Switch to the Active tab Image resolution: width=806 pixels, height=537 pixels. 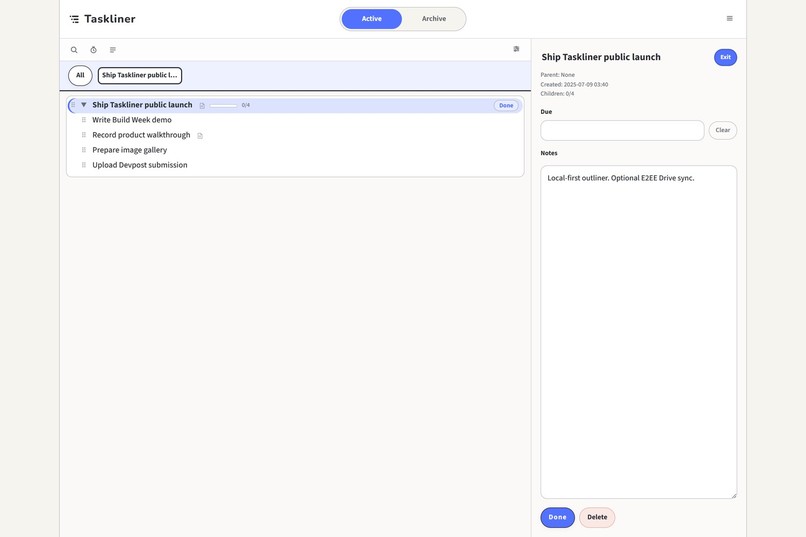[372, 19]
